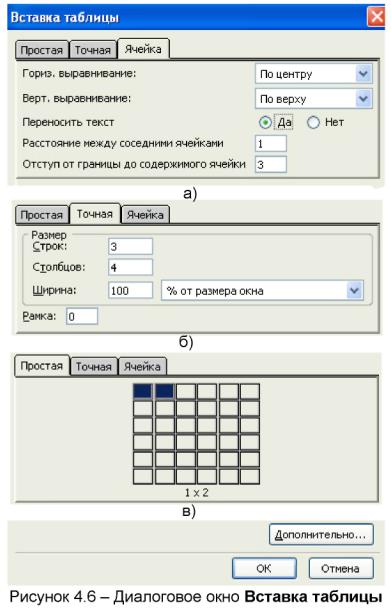Expand the % от размера окна dropdown
Image resolution: width=391 pixels, height=610 pixels.
pos(263,291)
